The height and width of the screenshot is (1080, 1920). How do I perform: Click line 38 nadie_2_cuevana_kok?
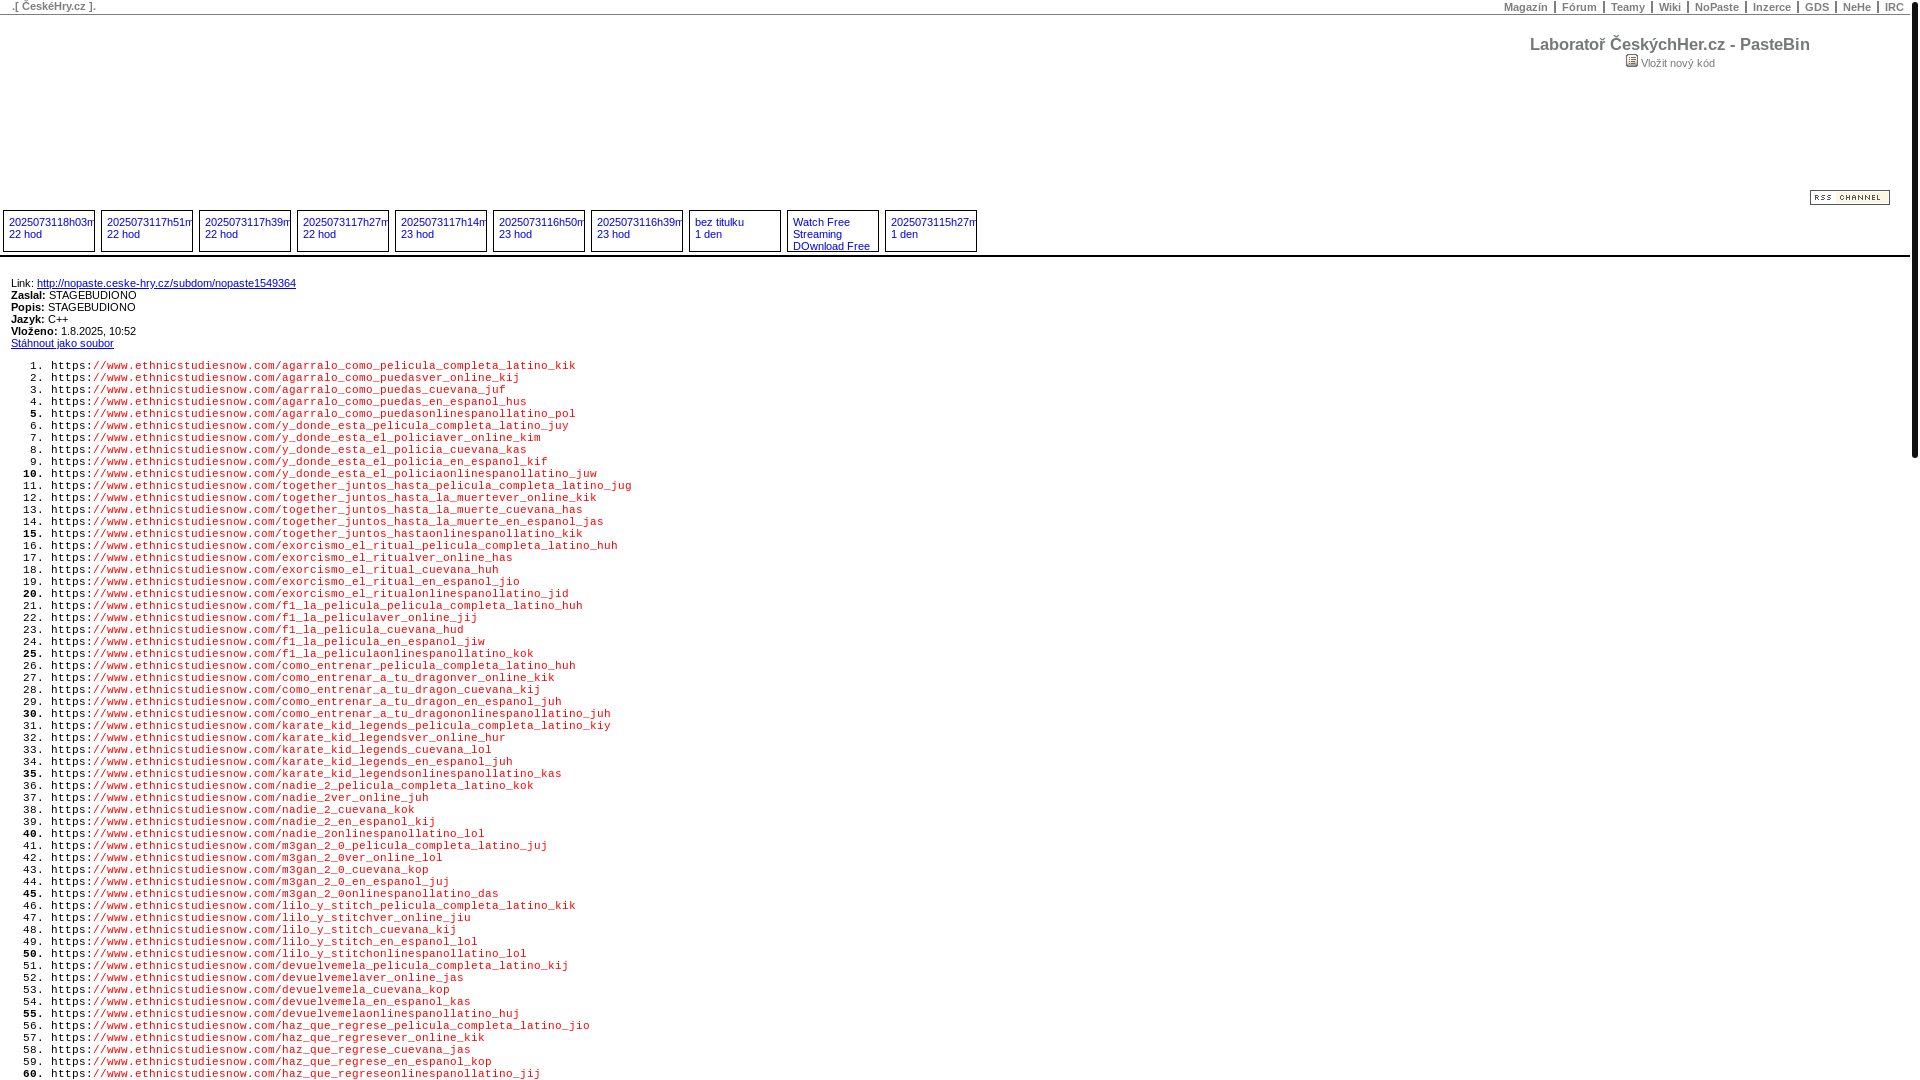tap(233, 810)
